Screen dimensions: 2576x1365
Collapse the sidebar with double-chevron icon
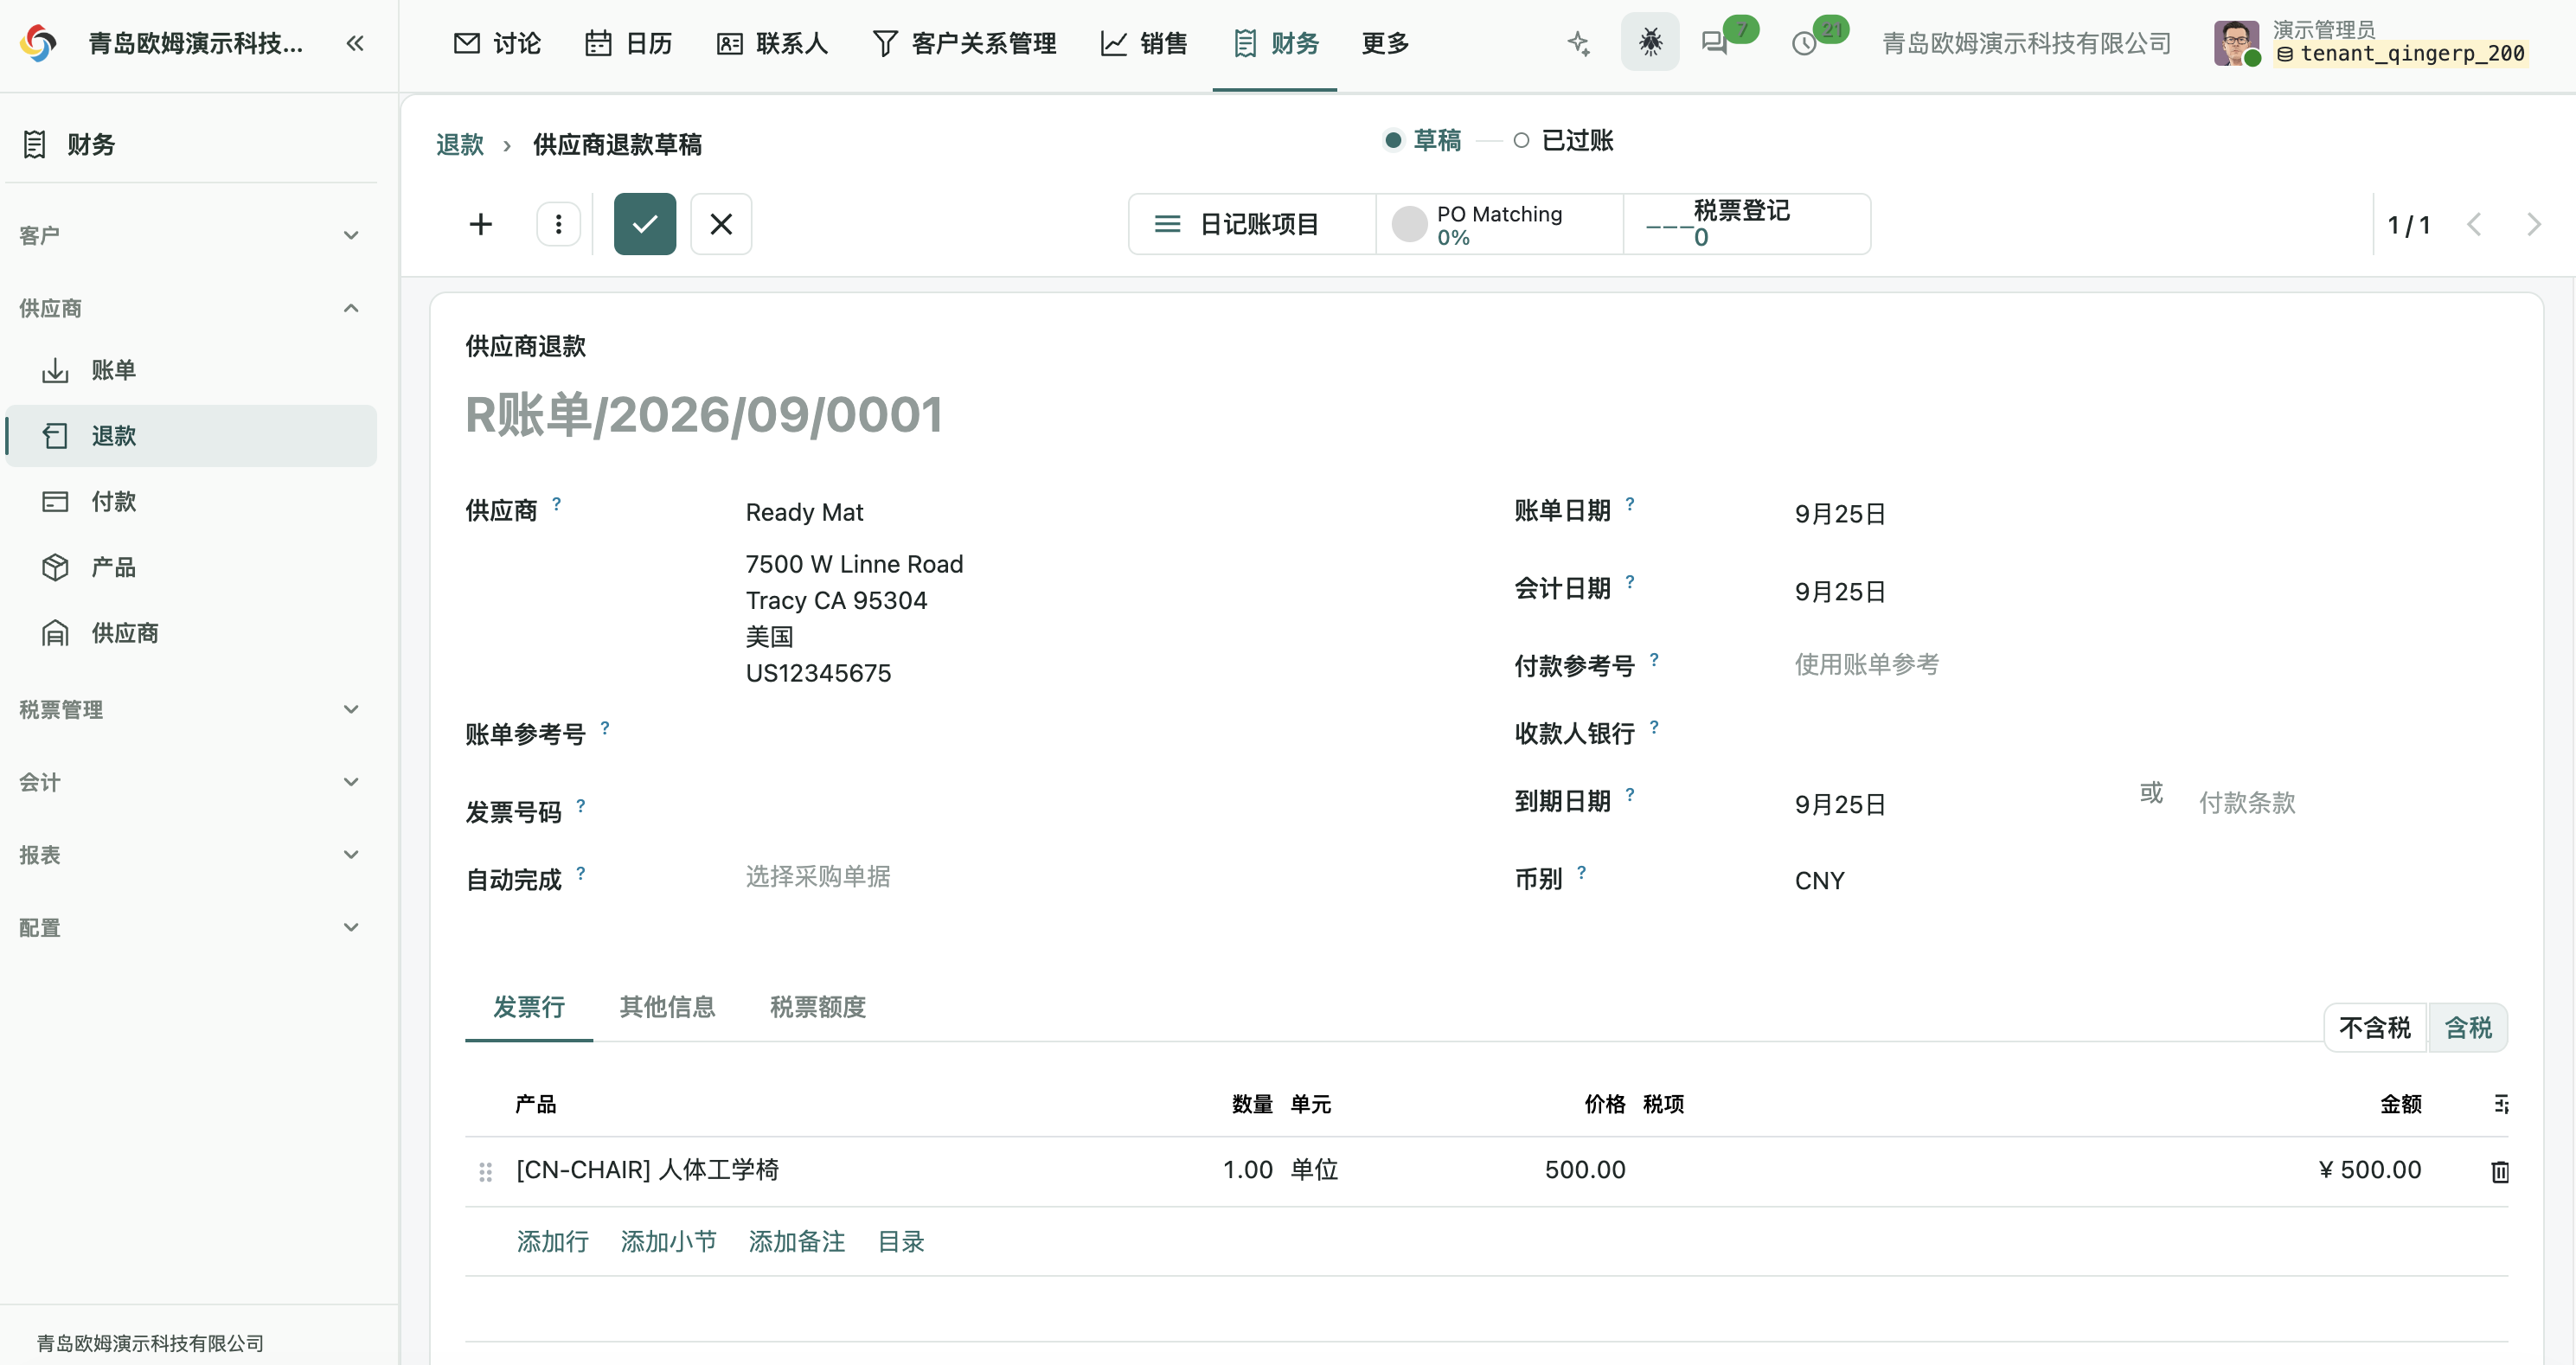[x=355, y=43]
